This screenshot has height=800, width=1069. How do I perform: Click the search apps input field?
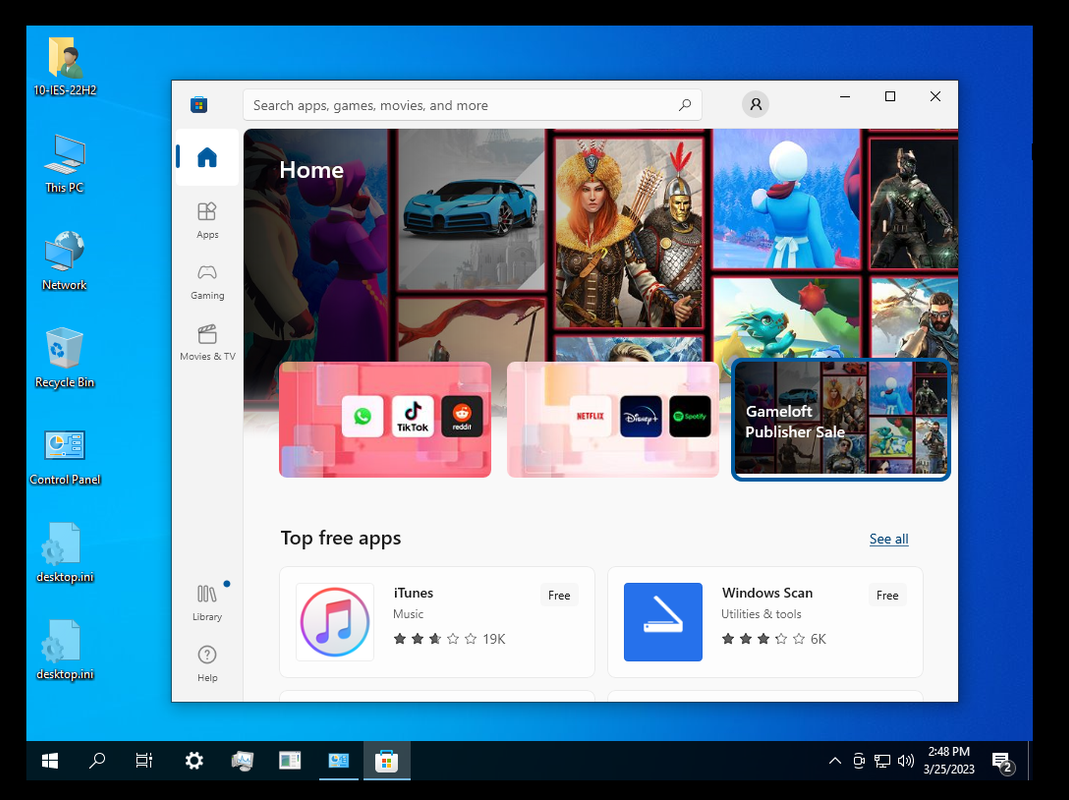point(472,105)
